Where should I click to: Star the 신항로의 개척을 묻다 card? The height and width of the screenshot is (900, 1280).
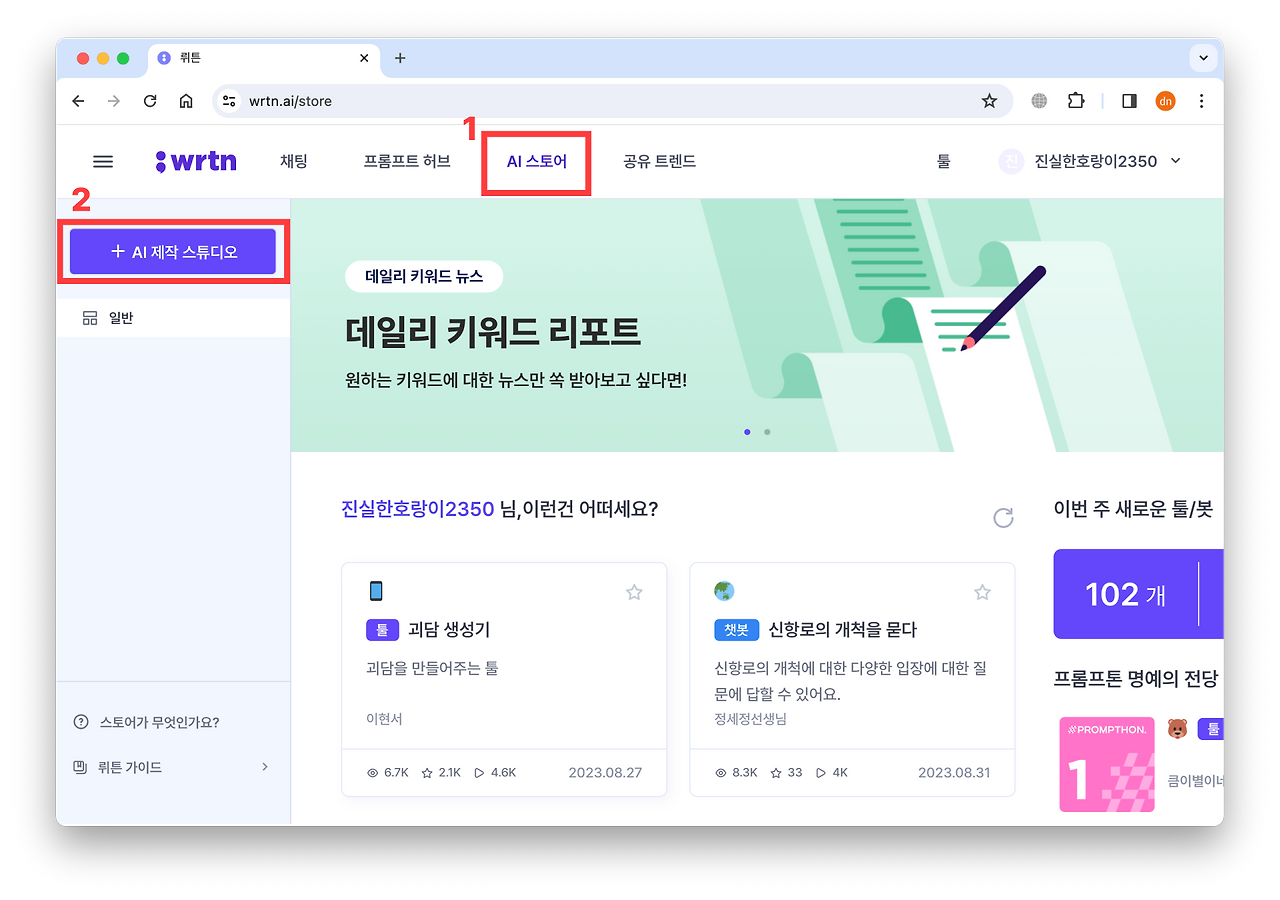point(982,592)
